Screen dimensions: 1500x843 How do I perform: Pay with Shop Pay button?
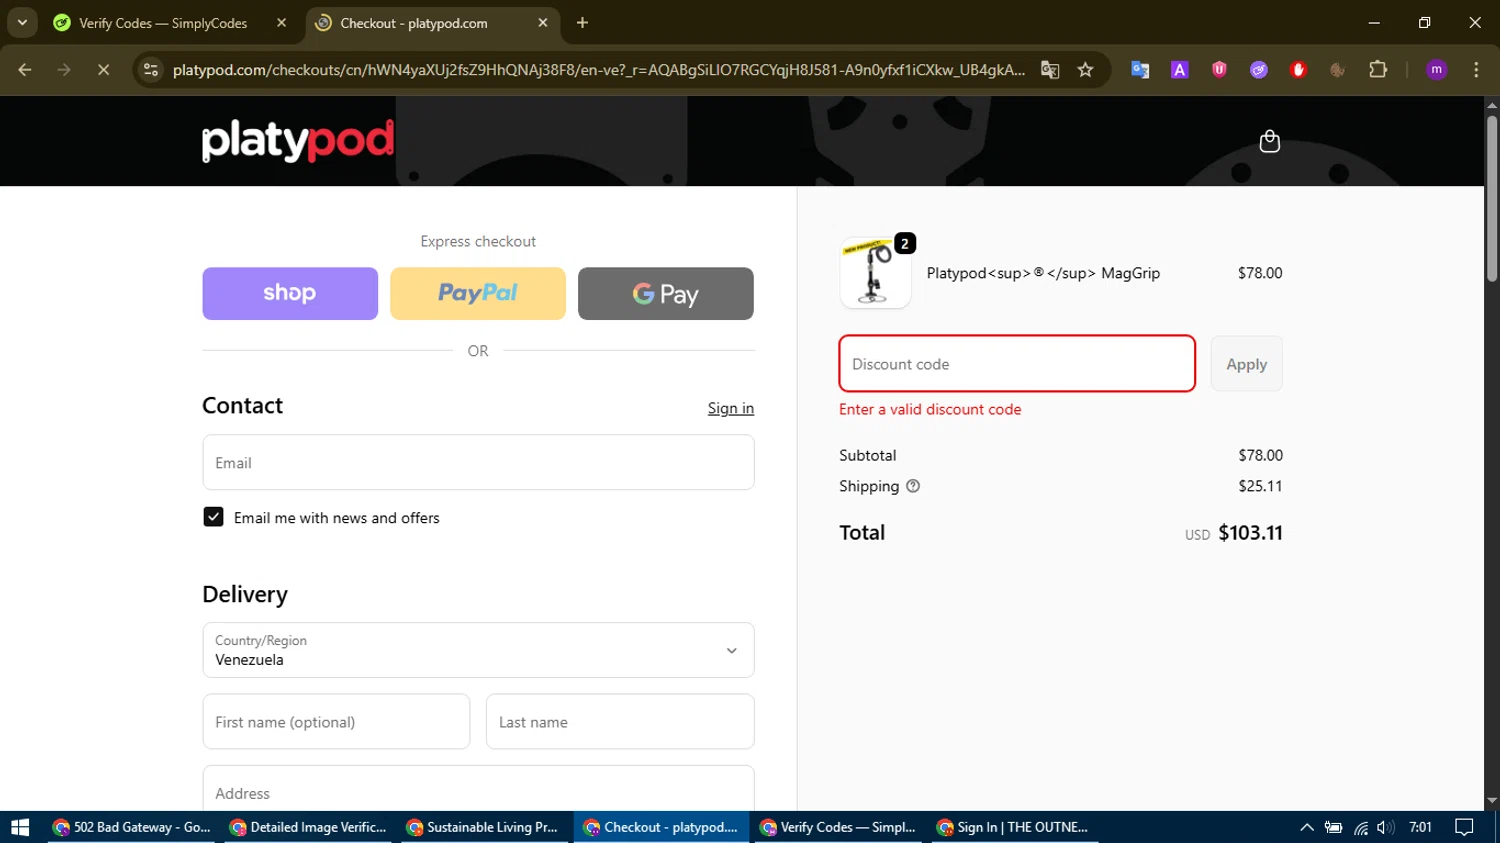[x=290, y=293]
